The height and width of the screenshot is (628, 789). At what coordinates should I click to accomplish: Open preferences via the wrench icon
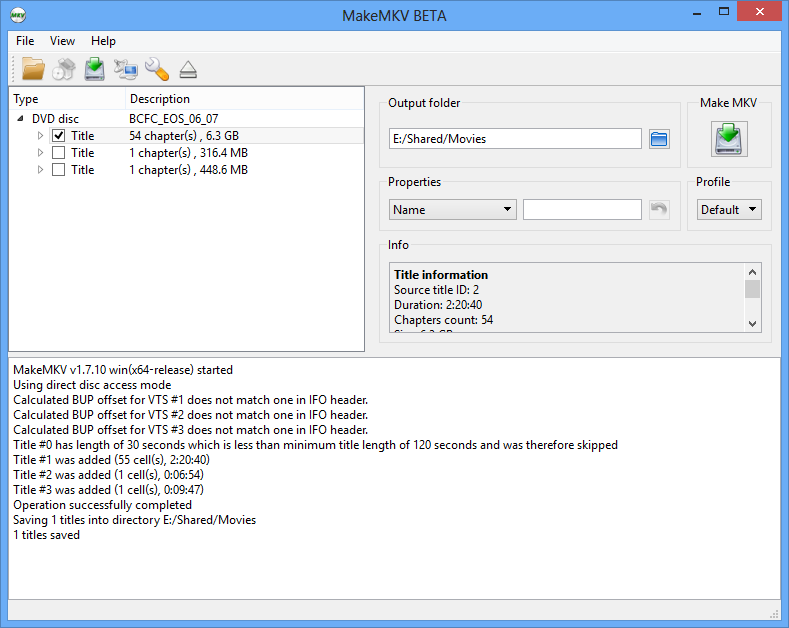[156, 69]
